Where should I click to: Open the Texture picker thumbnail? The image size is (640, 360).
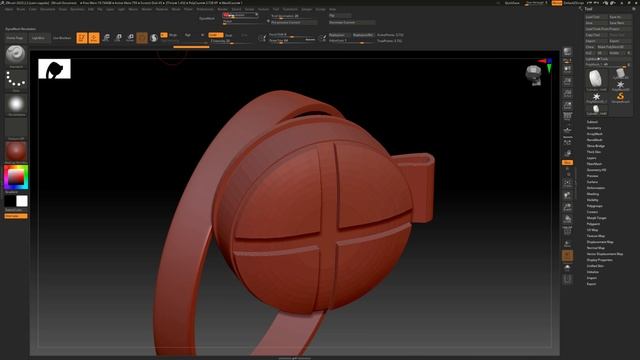coord(16,129)
